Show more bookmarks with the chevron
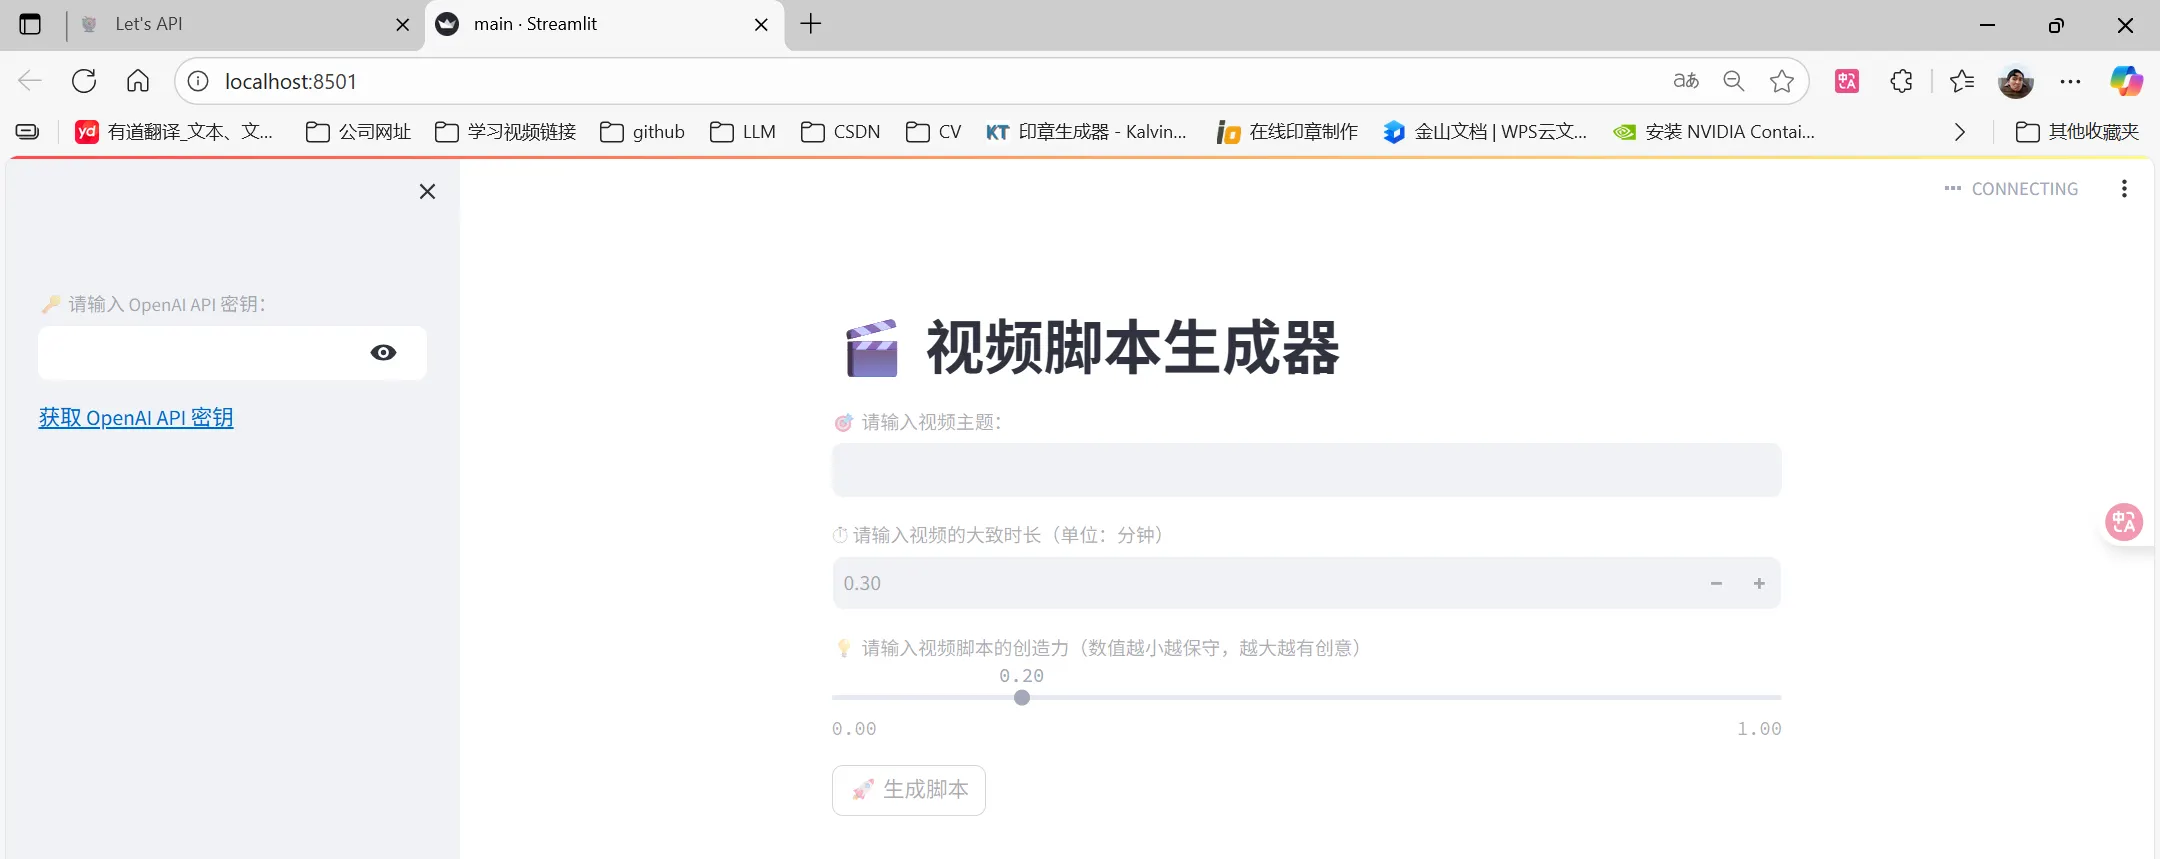2160x859 pixels. point(1960,132)
